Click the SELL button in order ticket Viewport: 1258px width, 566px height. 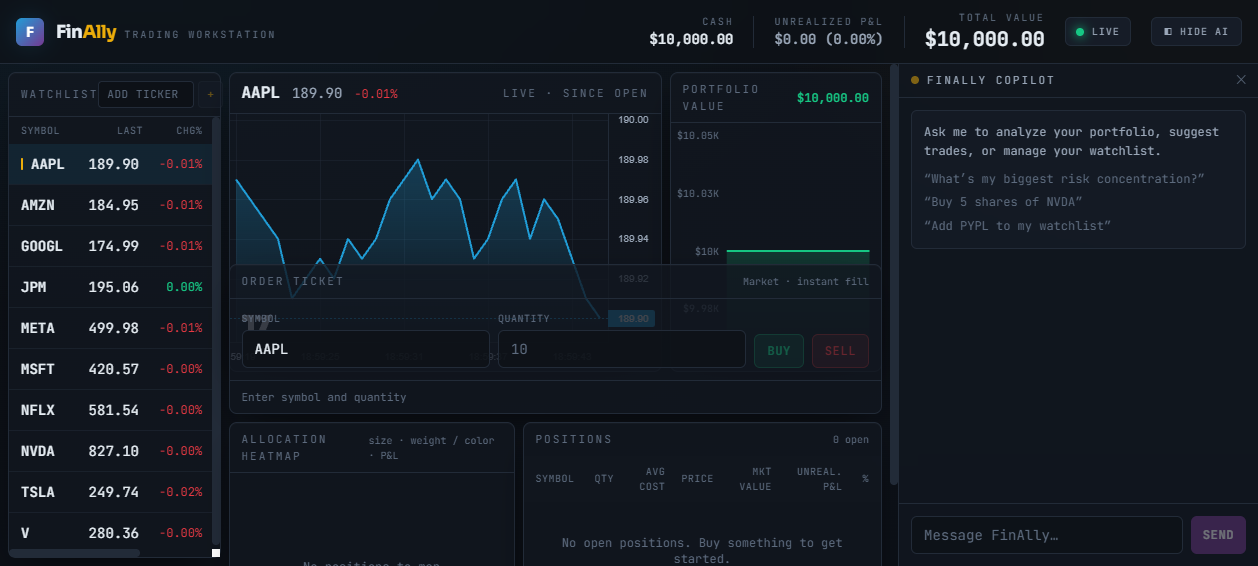(x=840, y=351)
